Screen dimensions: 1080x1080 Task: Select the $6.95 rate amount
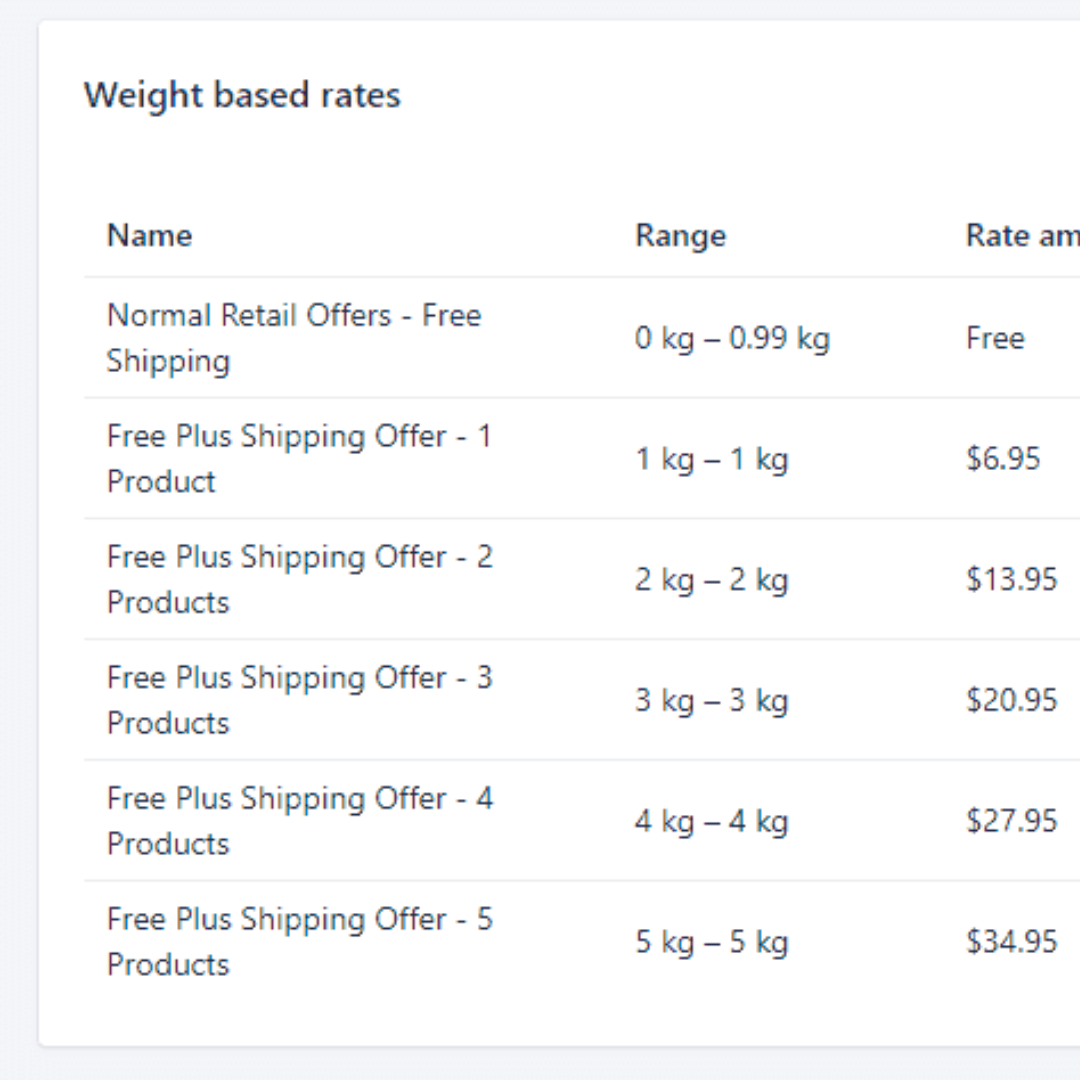click(1006, 458)
